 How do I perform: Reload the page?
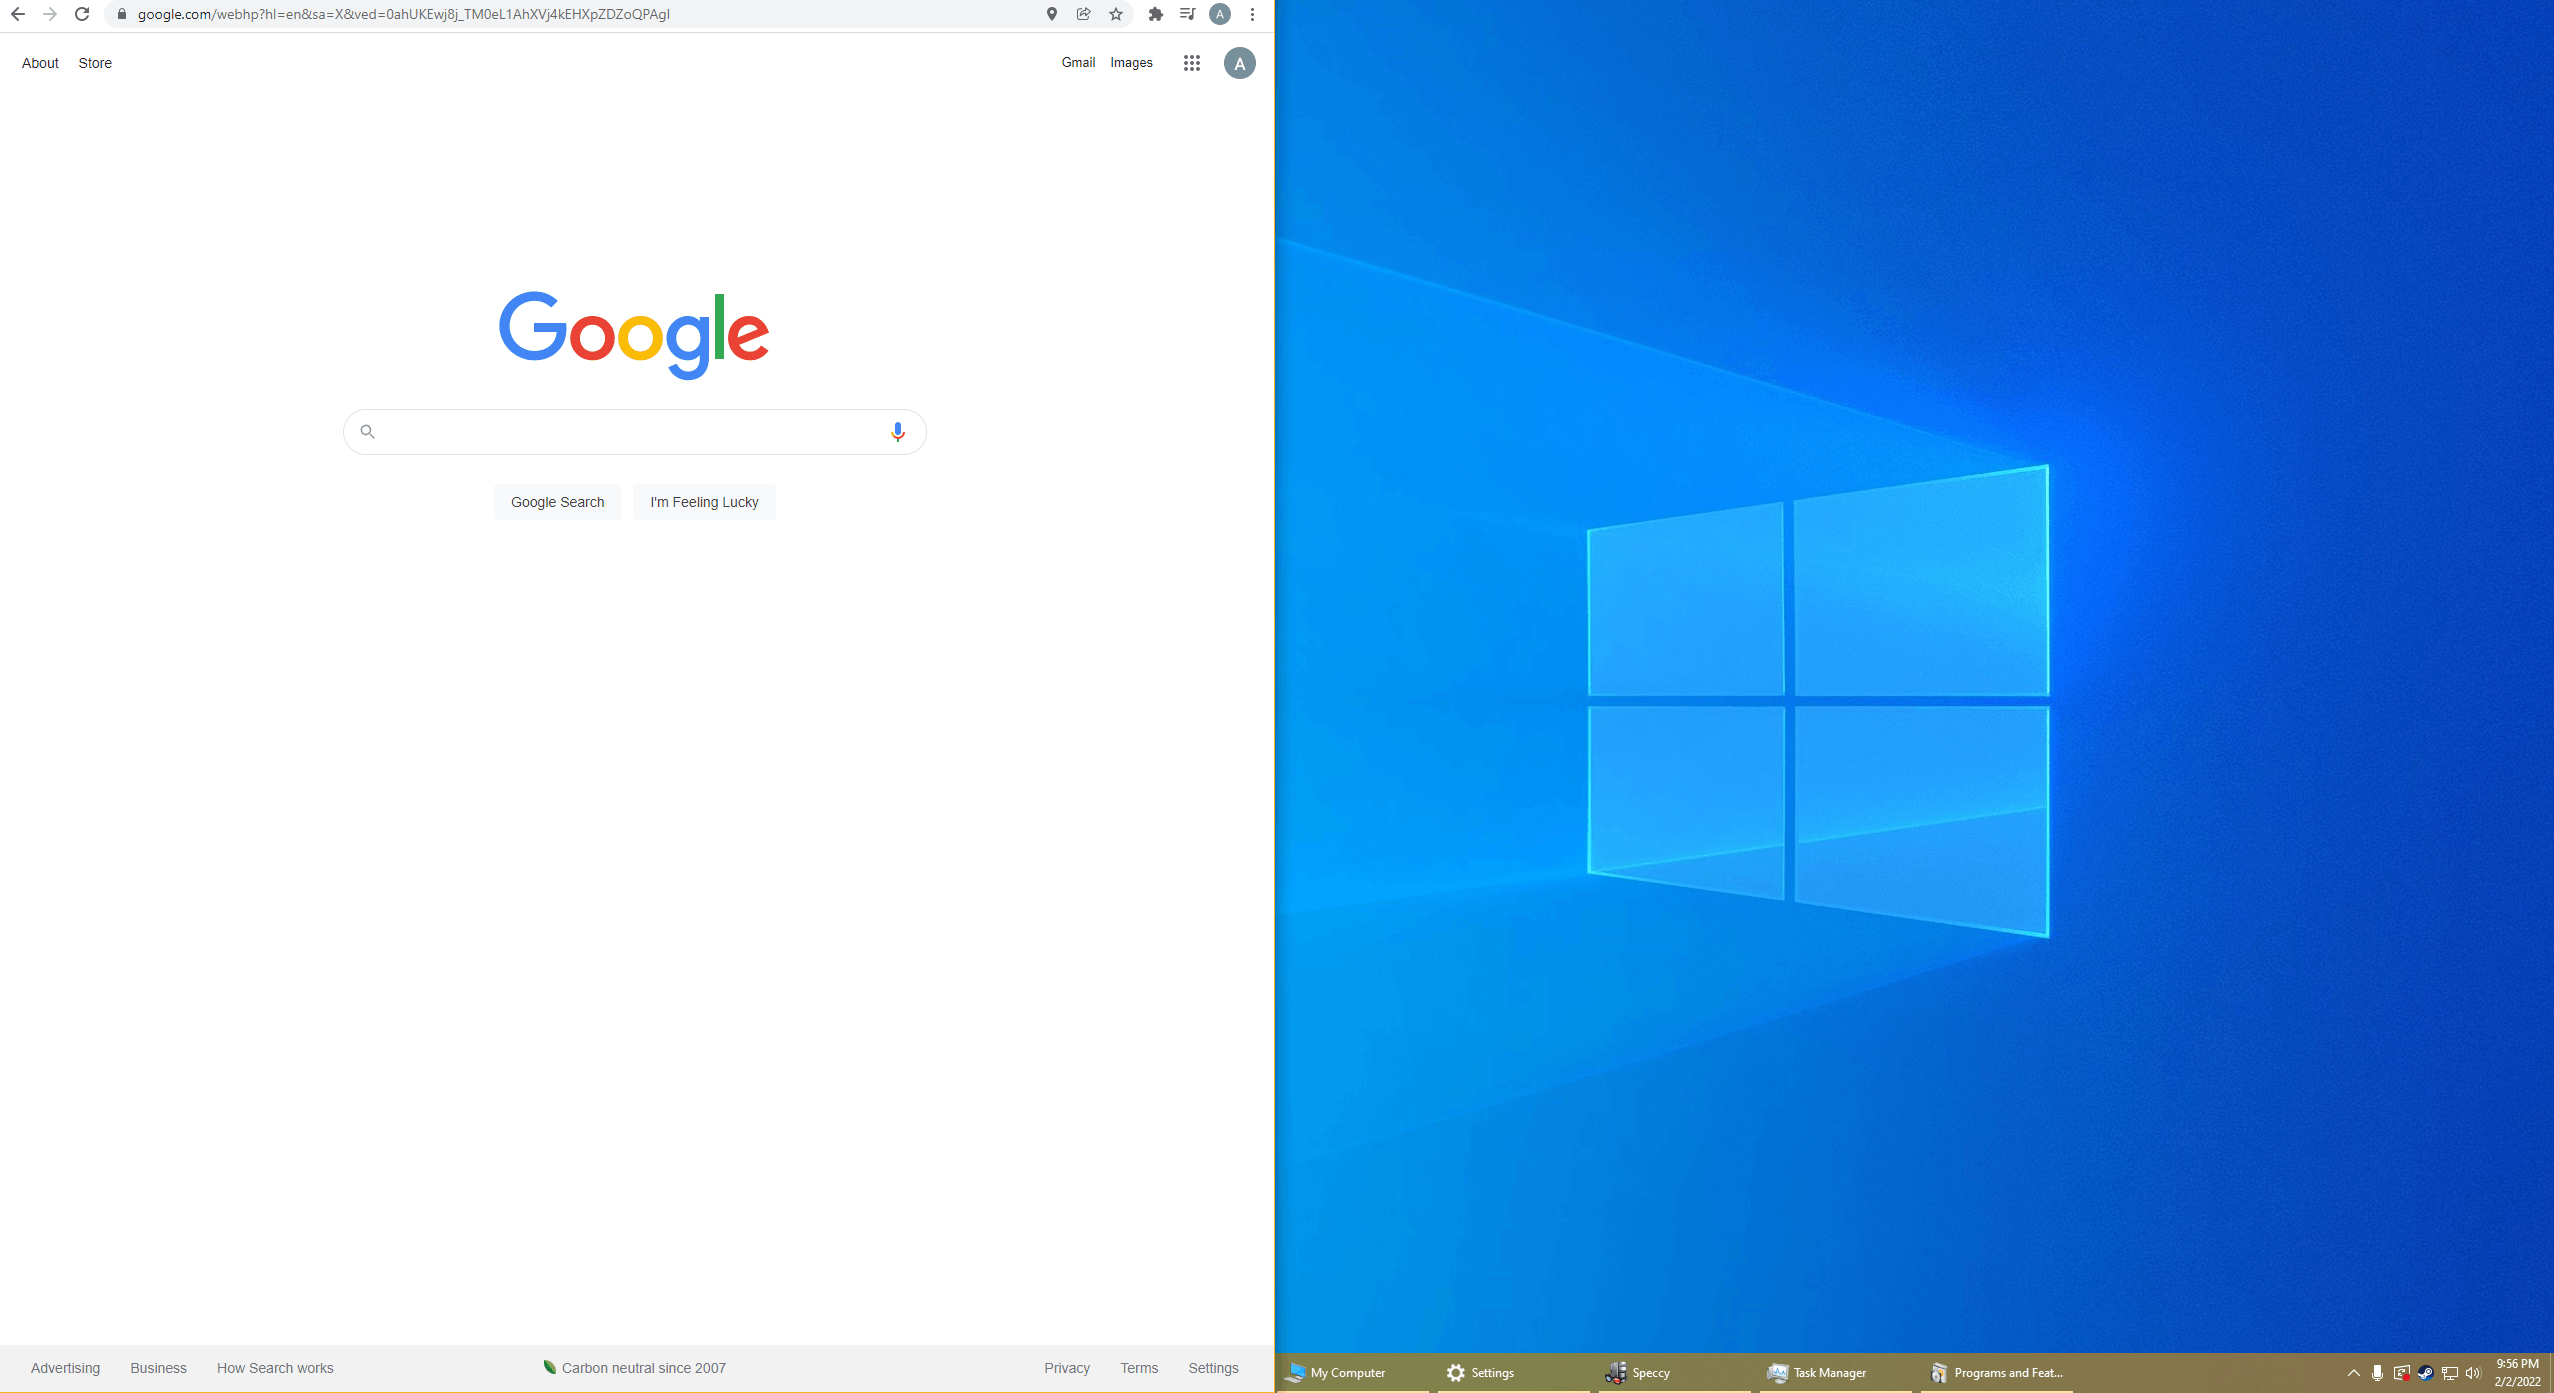pyautogui.click(x=82, y=14)
